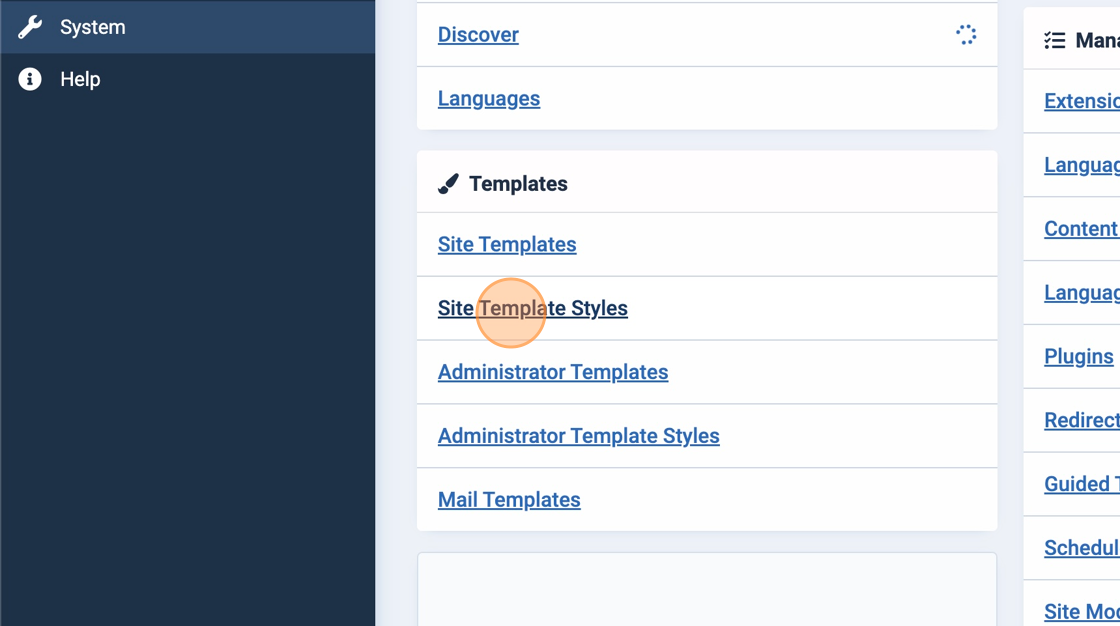Click the Templates panel heading text
This screenshot has width=1120, height=626.
pyautogui.click(x=518, y=184)
